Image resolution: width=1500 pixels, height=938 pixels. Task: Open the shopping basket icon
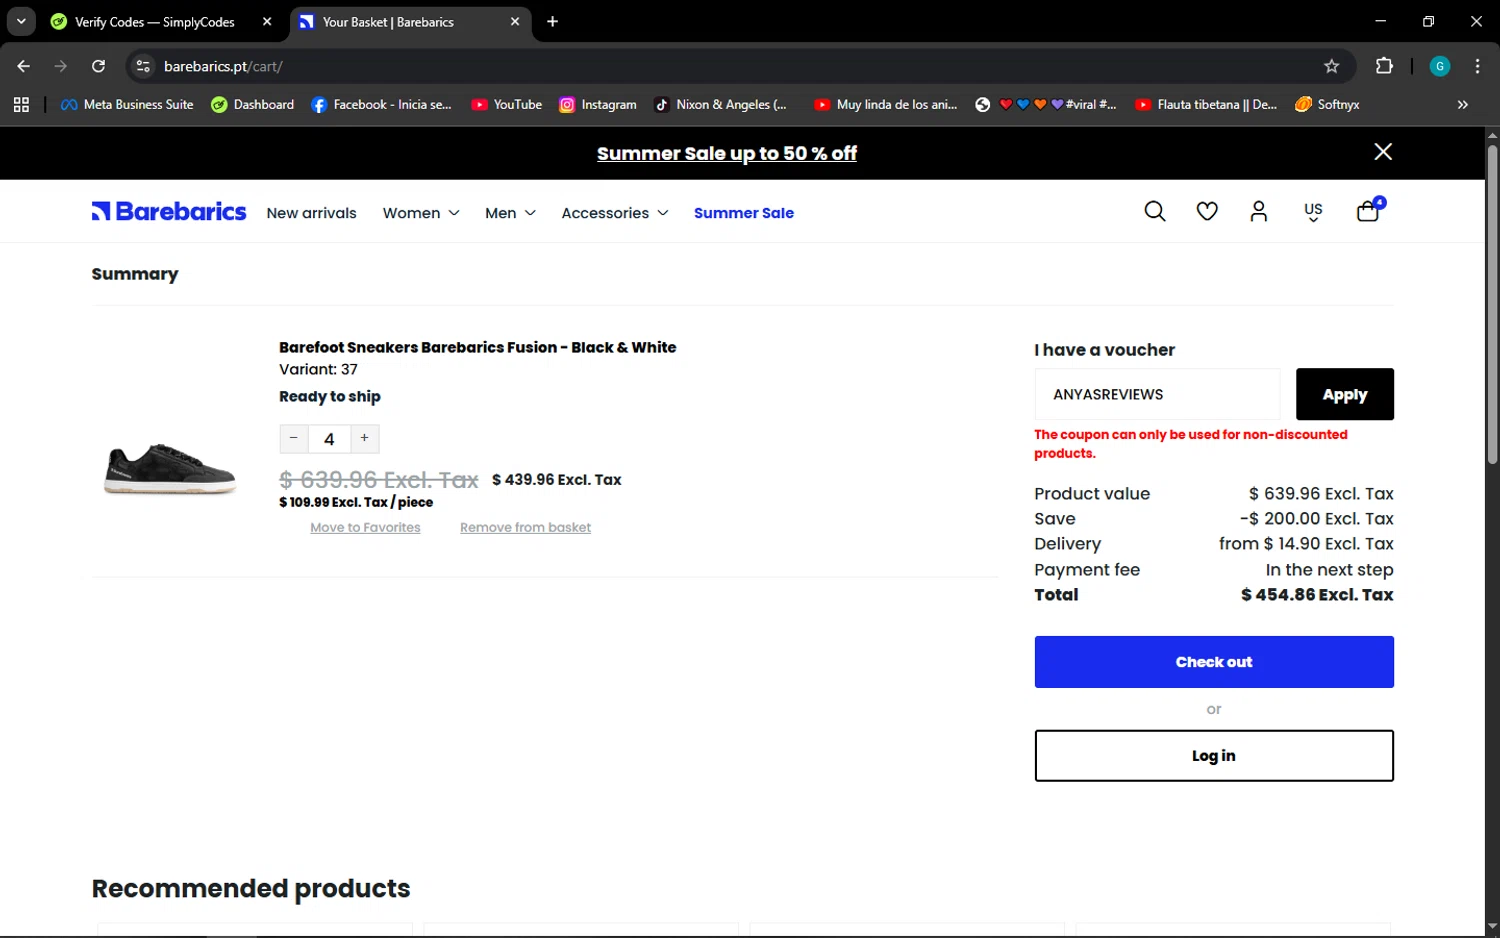point(1368,210)
